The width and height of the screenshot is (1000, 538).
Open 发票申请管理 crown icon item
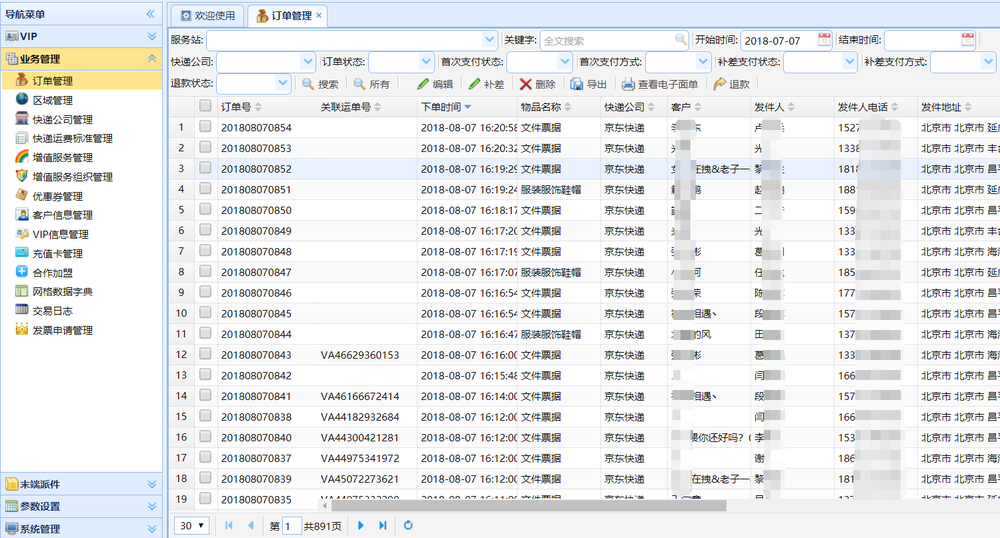click(22, 330)
